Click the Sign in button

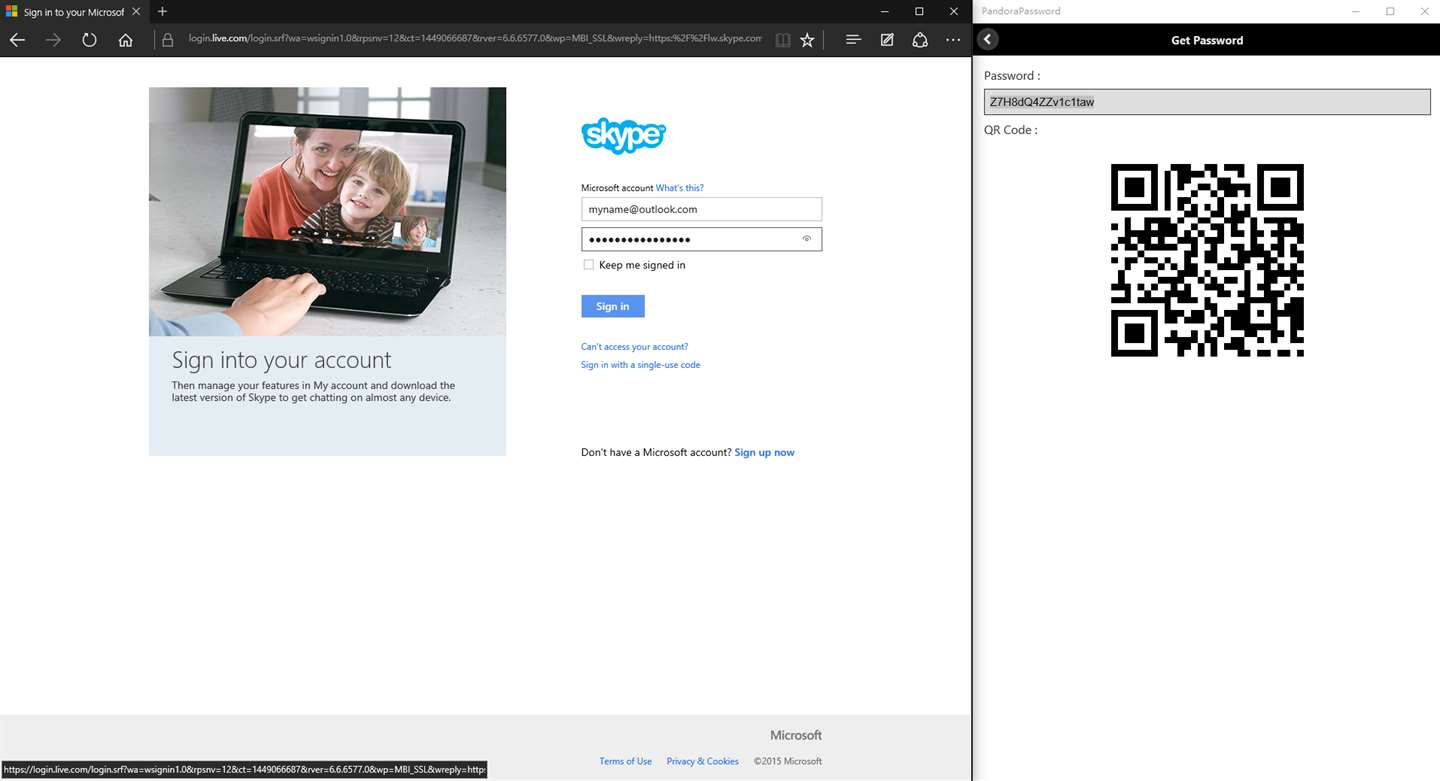tap(613, 306)
